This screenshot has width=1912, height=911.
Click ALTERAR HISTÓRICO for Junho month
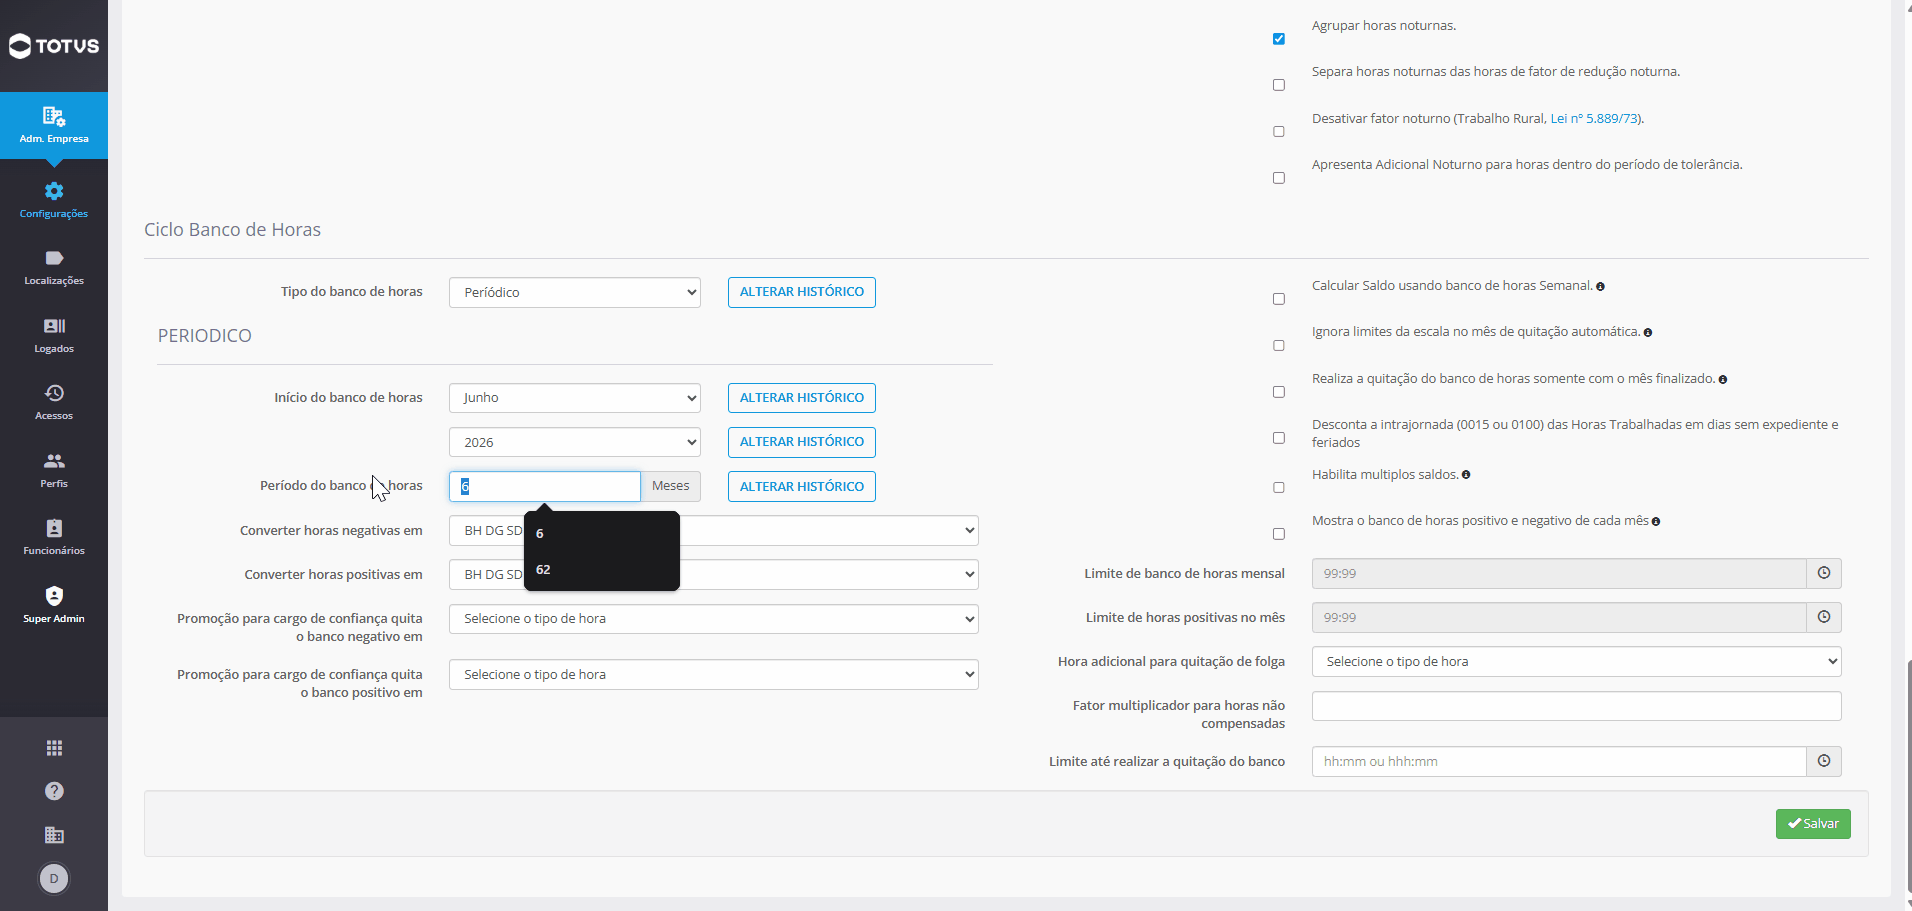[x=802, y=398]
